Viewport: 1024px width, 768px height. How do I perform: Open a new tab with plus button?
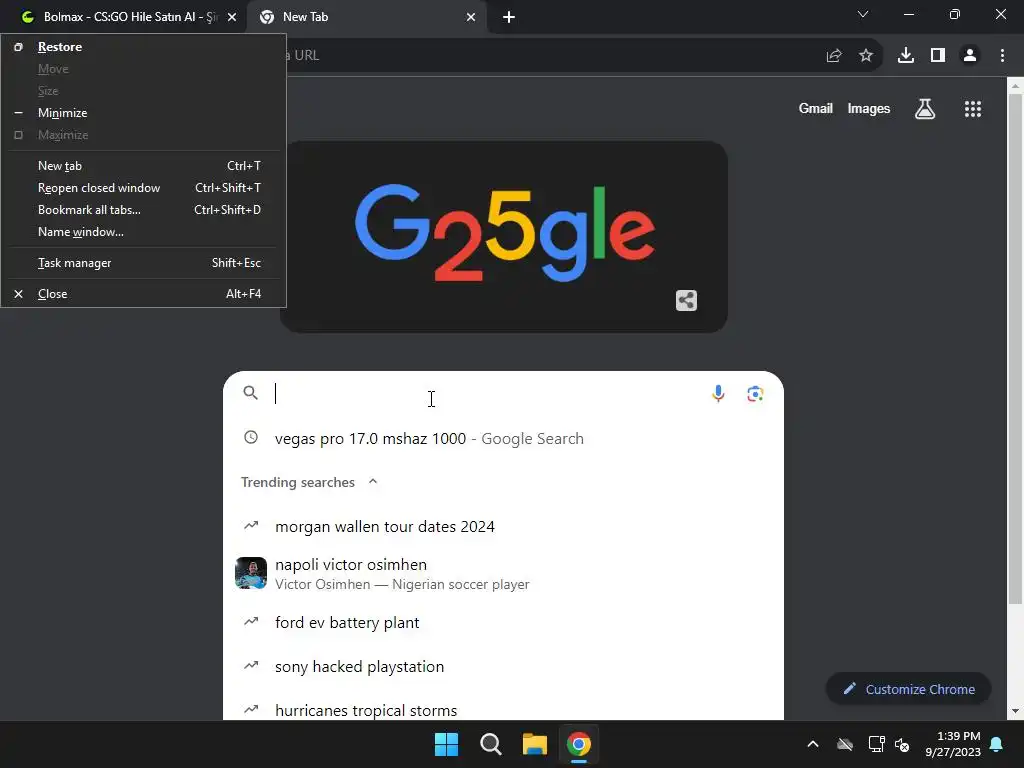[509, 17]
